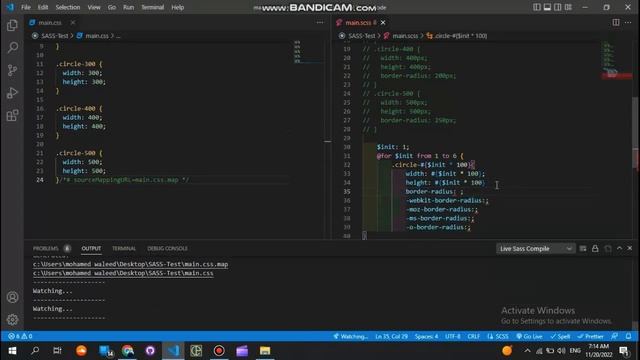The image size is (640, 360).
Task: Click the Prettier status item
Action: (591, 336)
